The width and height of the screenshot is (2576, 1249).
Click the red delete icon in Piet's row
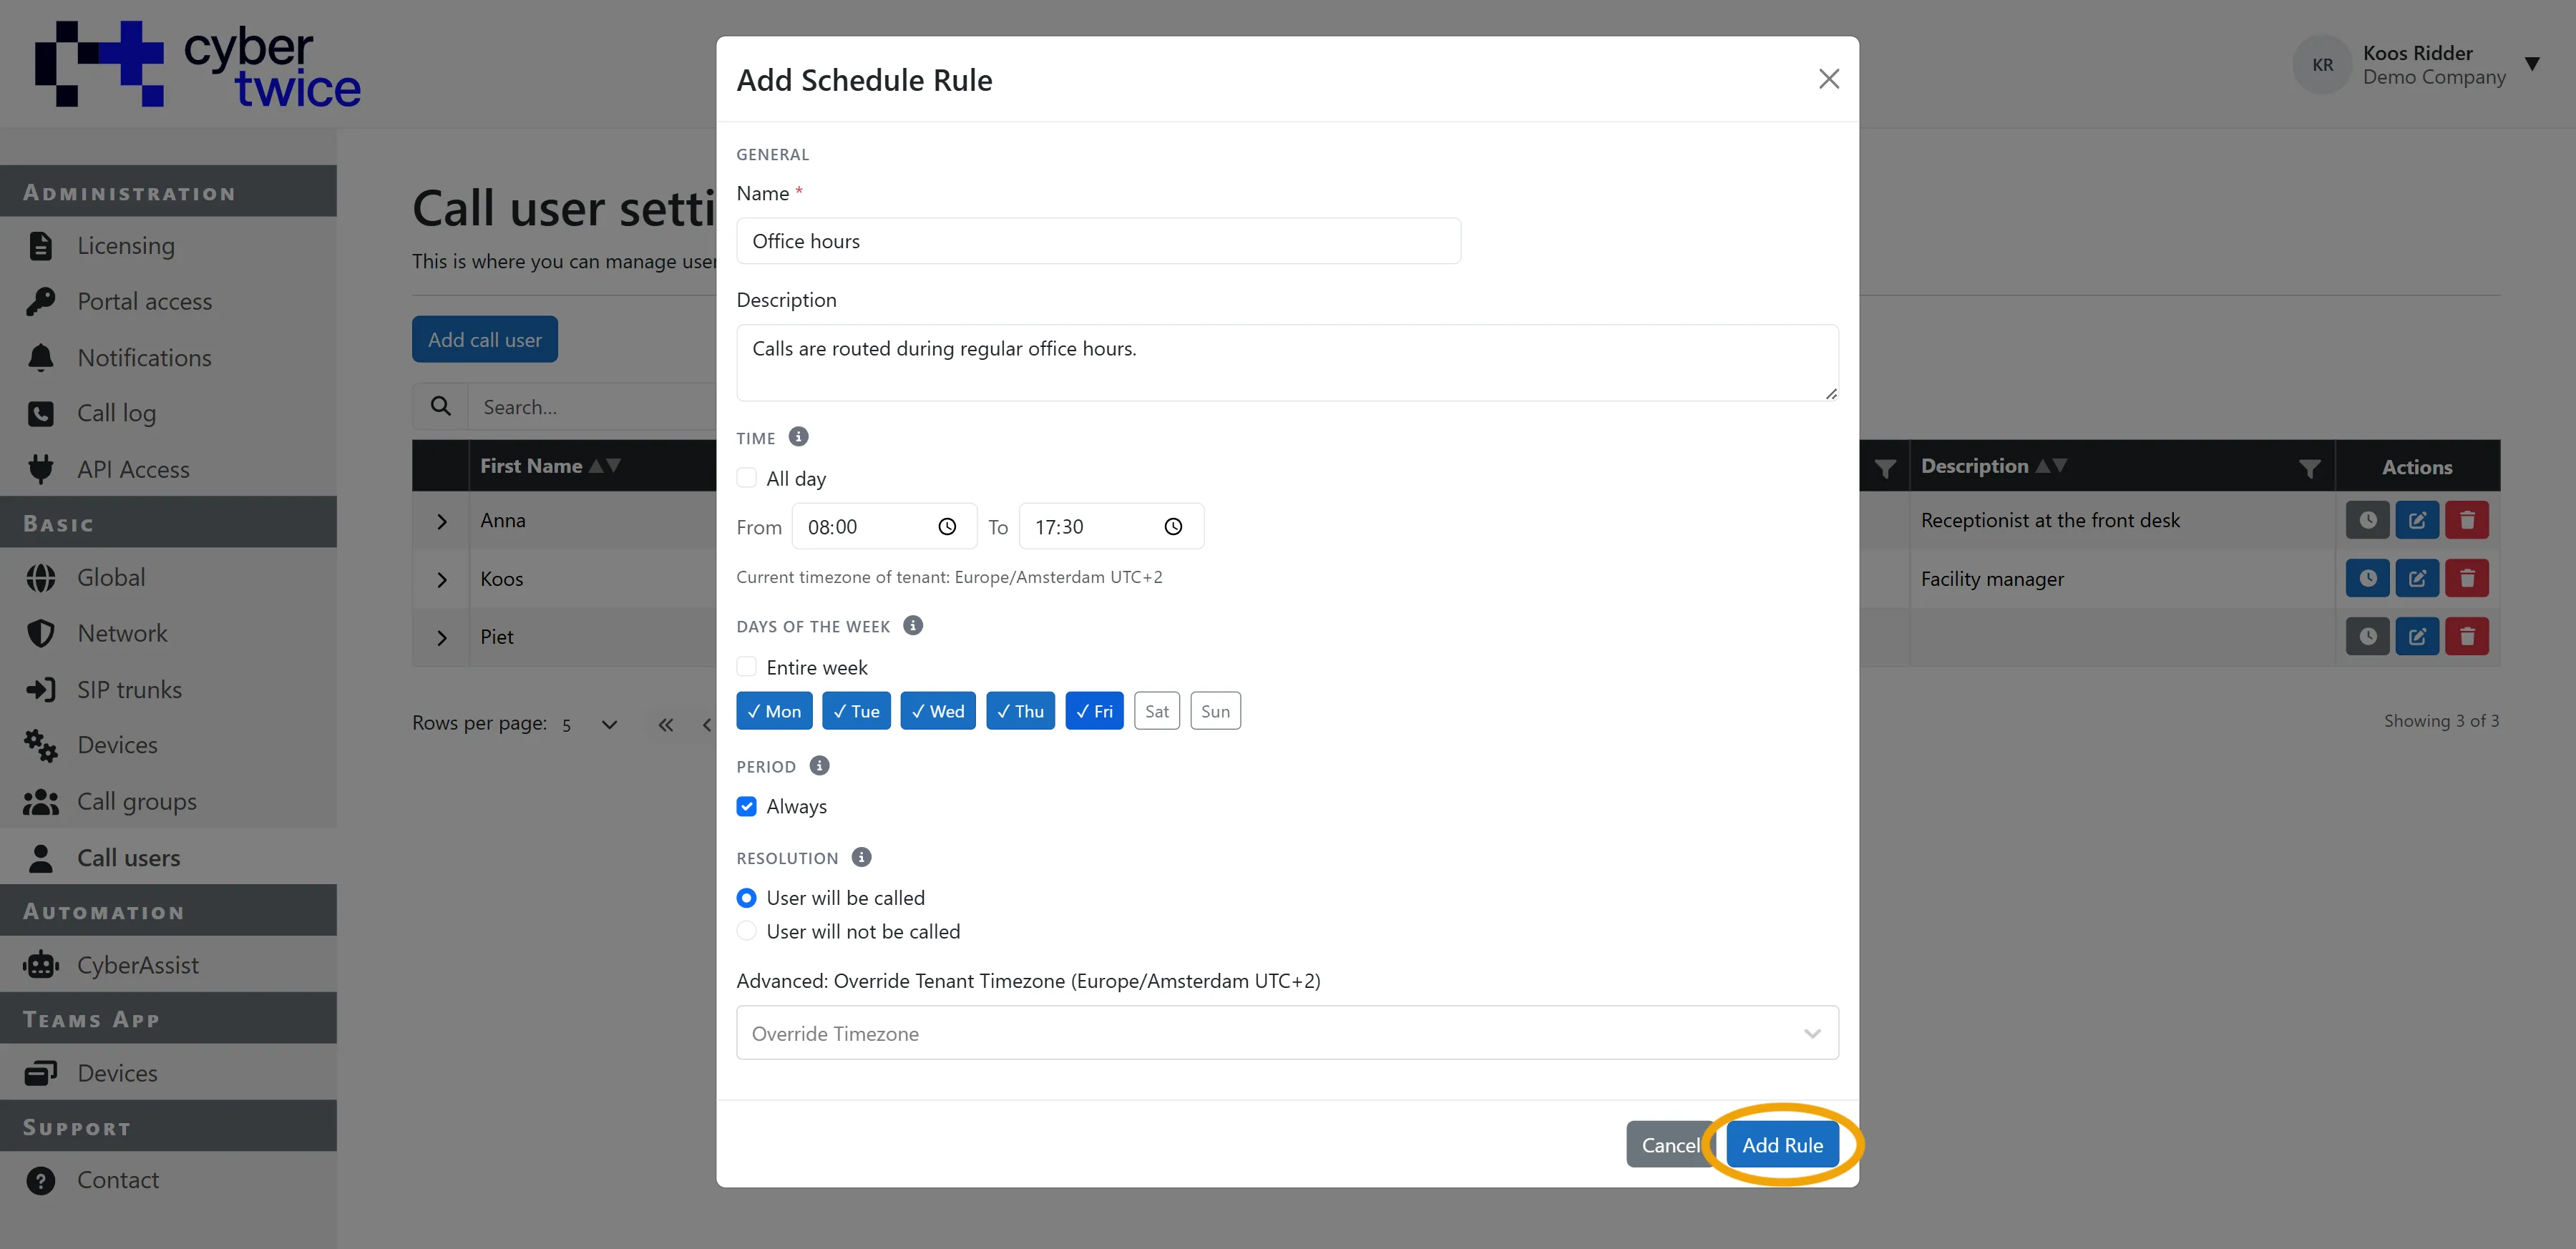tap(2467, 636)
